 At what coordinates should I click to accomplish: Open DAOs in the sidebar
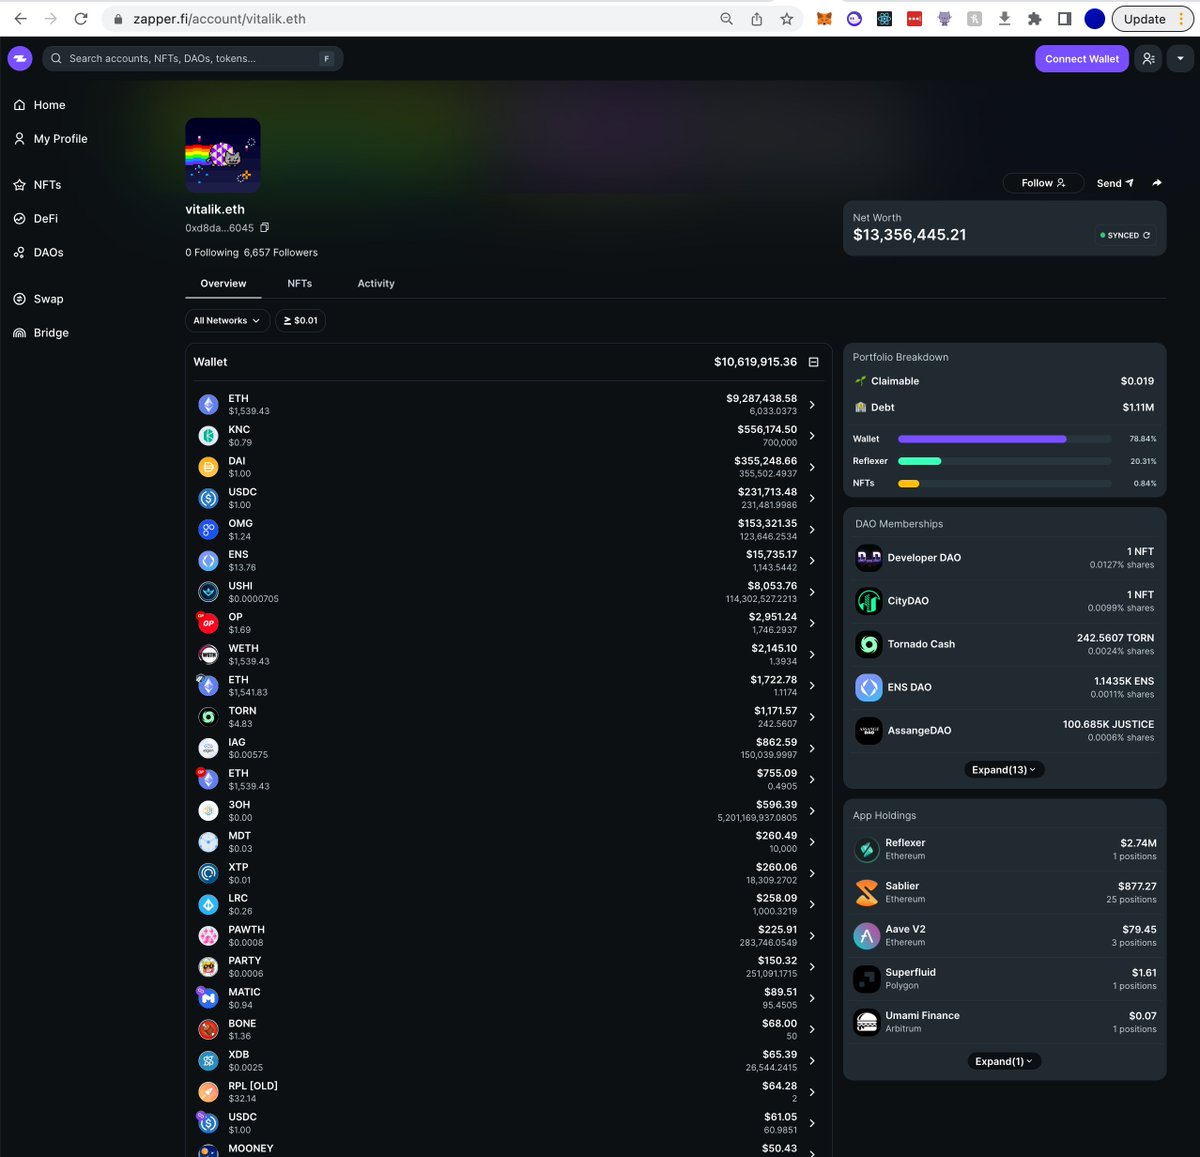pyautogui.click(x=38, y=252)
